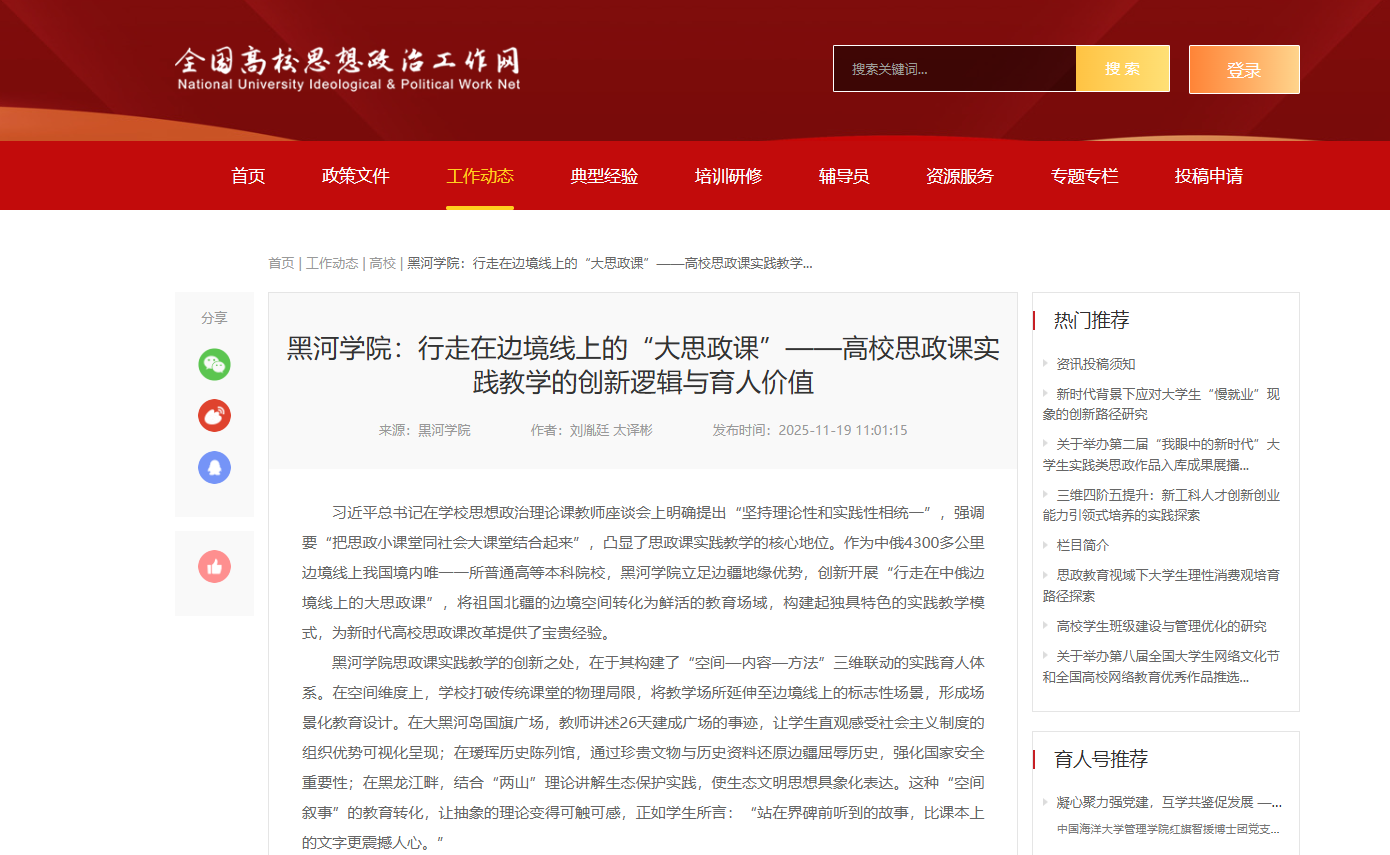This screenshot has width=1390, height=855.
Task: Go to 典型经验 in navigation bar
Action: tap(604, 176)
